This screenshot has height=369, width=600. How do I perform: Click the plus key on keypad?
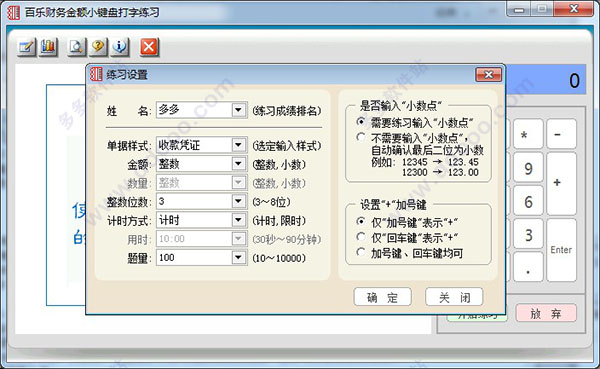[x=561, y=184]
